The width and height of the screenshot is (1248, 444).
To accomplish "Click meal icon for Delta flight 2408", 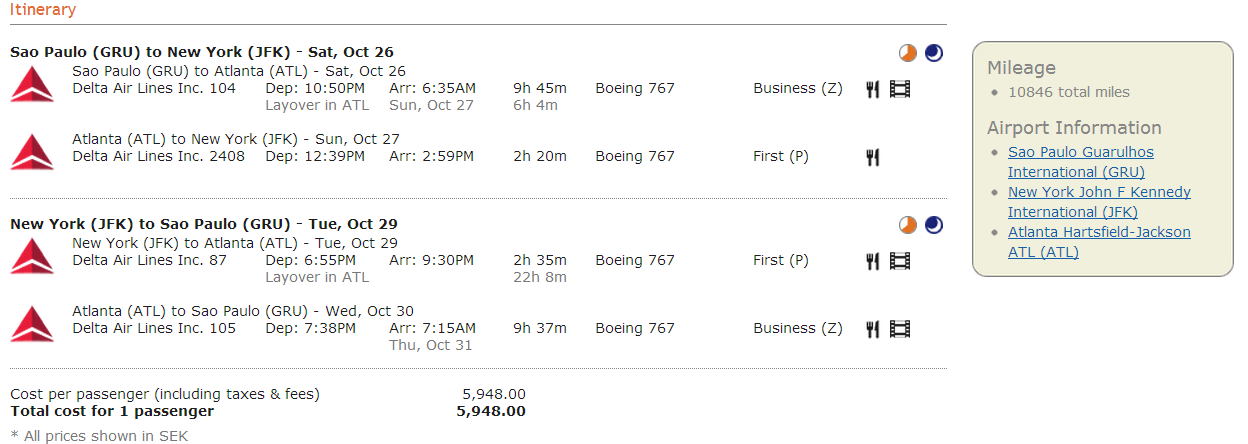I will pyautogui.click(x=872, y=157).
